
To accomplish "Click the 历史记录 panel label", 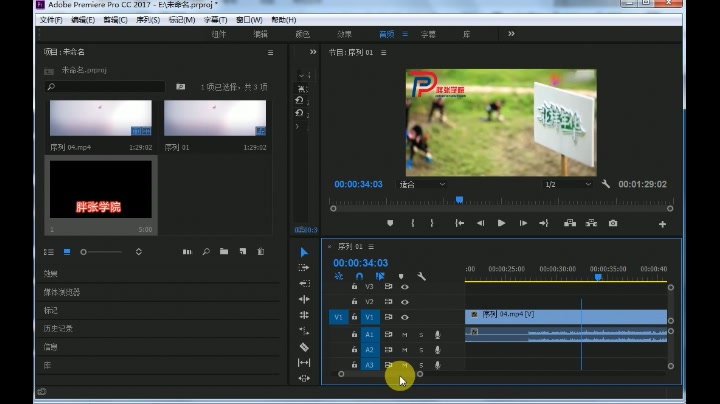I will (57, 328).
